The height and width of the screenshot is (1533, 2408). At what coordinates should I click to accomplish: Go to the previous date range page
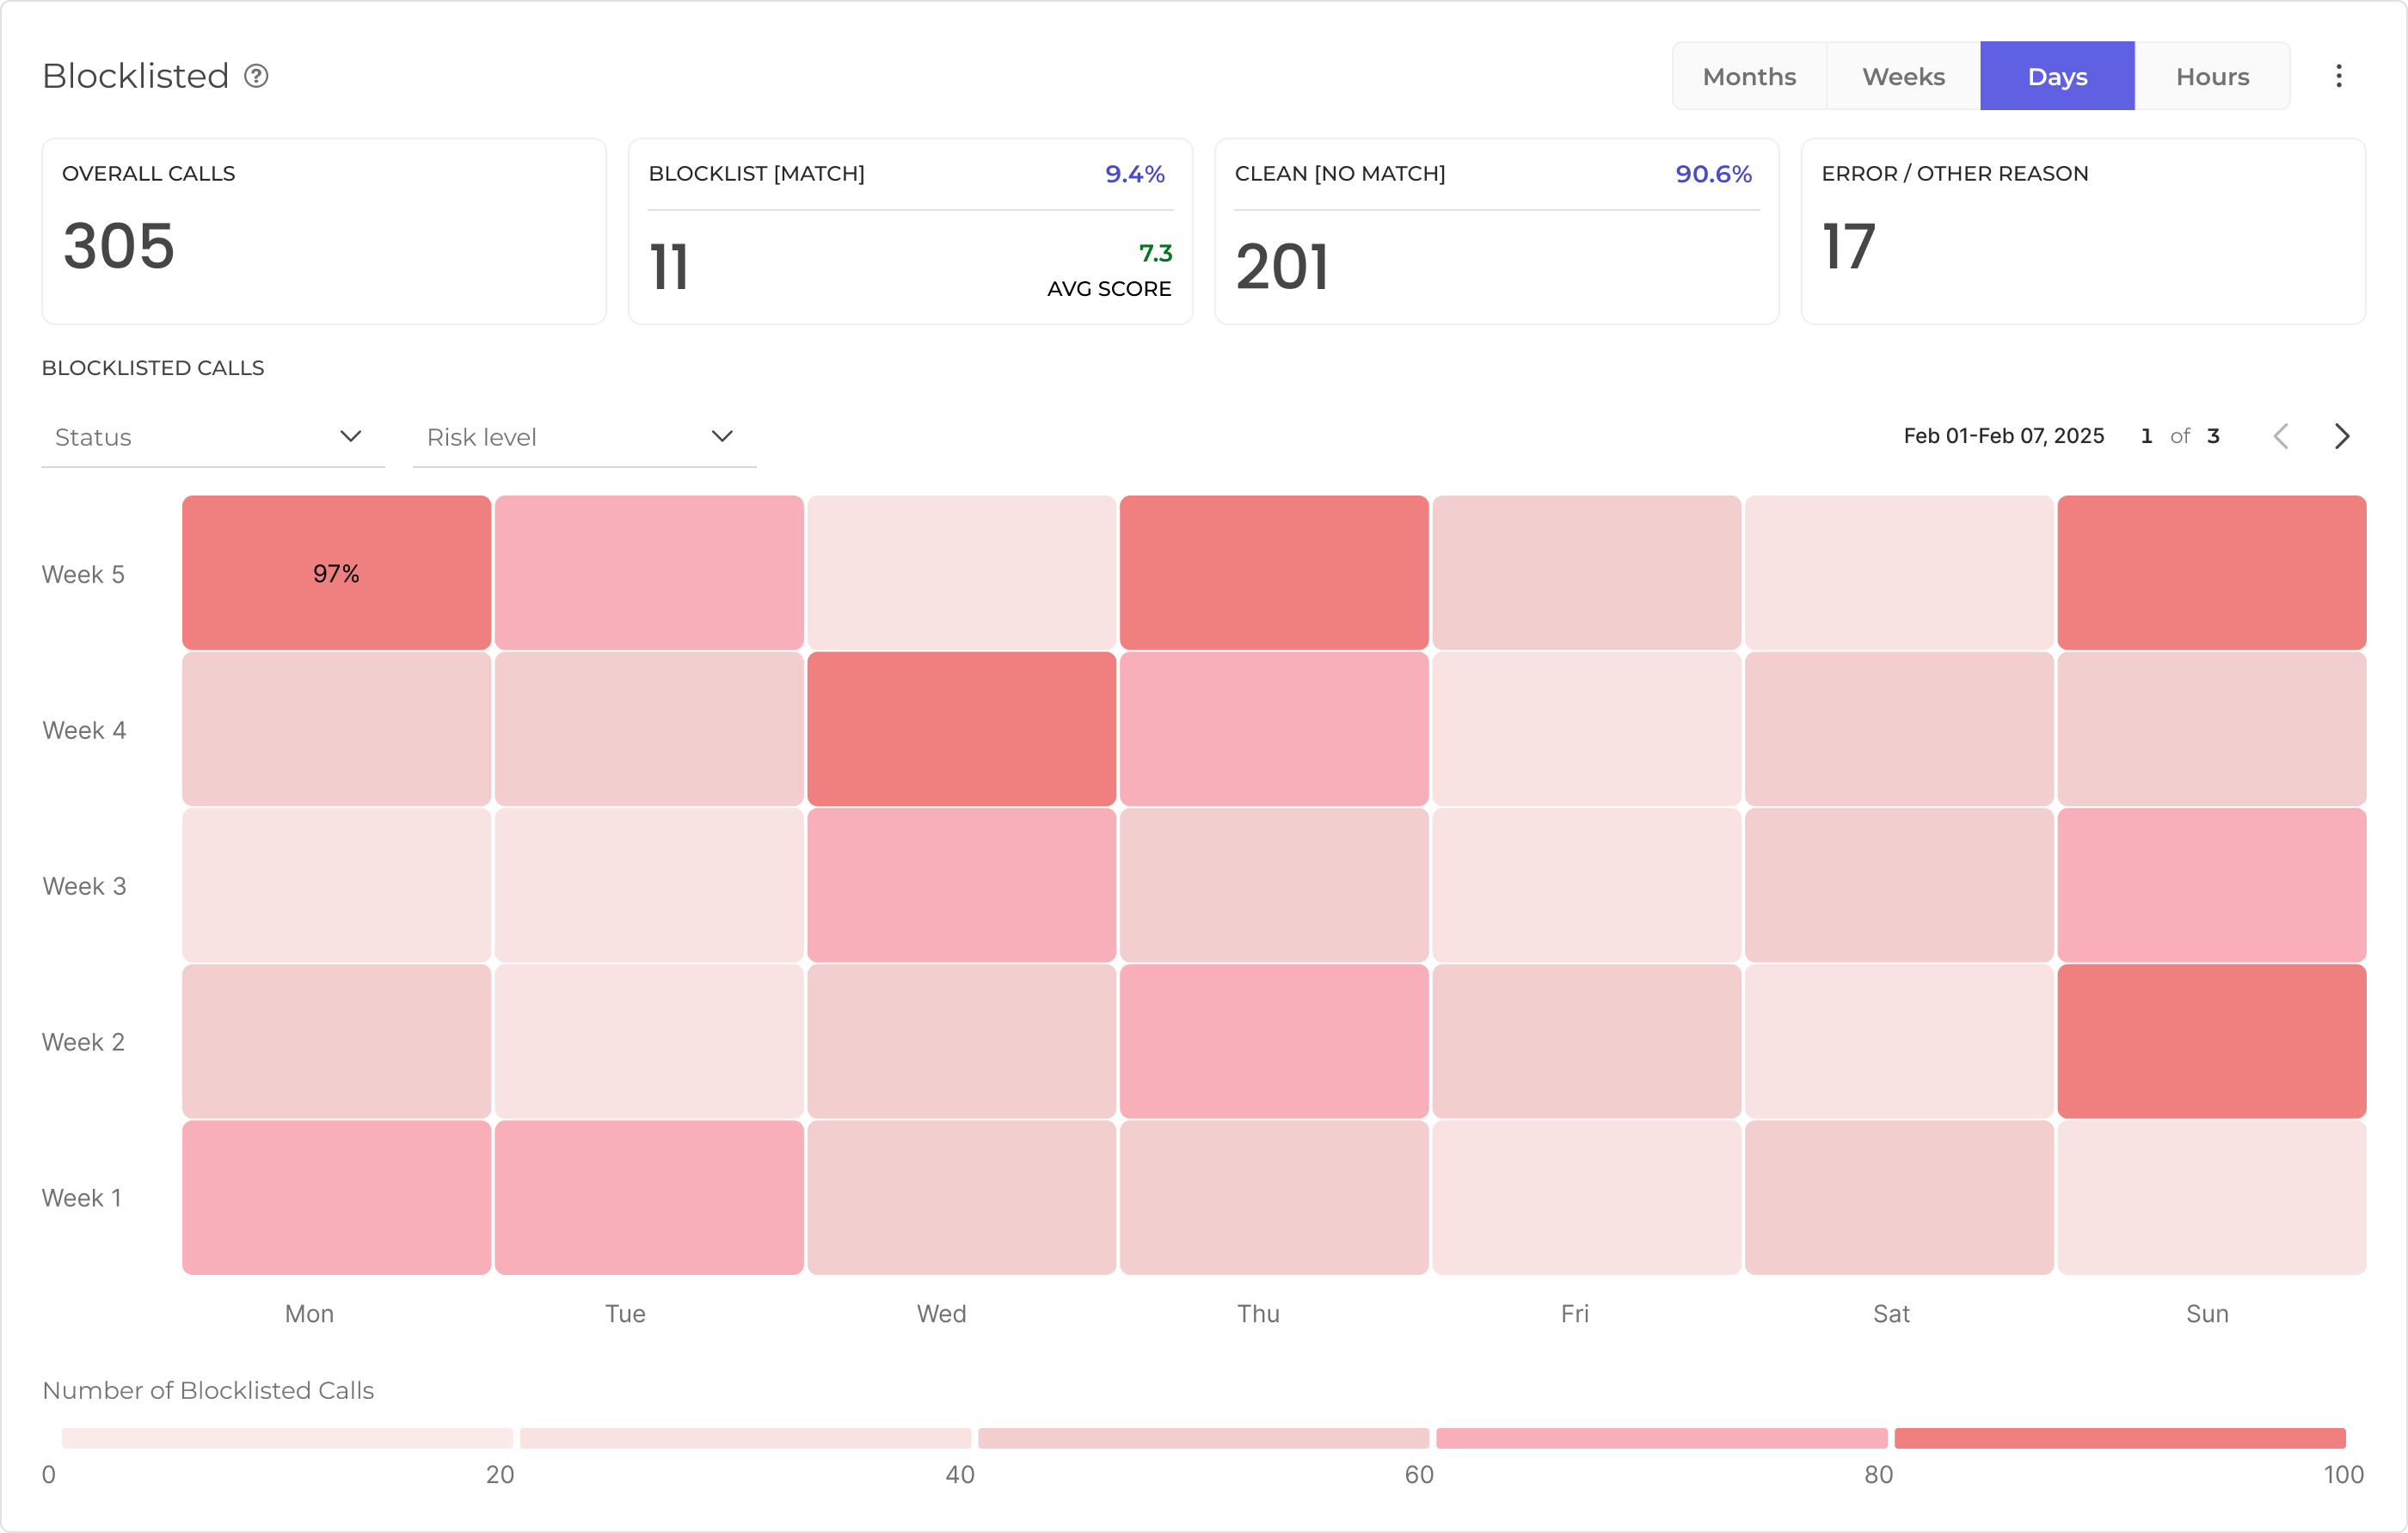tap(2281, 436)
